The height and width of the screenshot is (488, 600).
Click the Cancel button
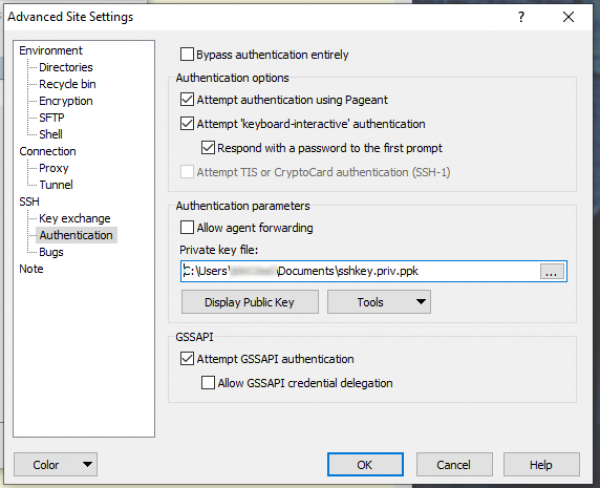pyautogui.click(x=453, y=465)
